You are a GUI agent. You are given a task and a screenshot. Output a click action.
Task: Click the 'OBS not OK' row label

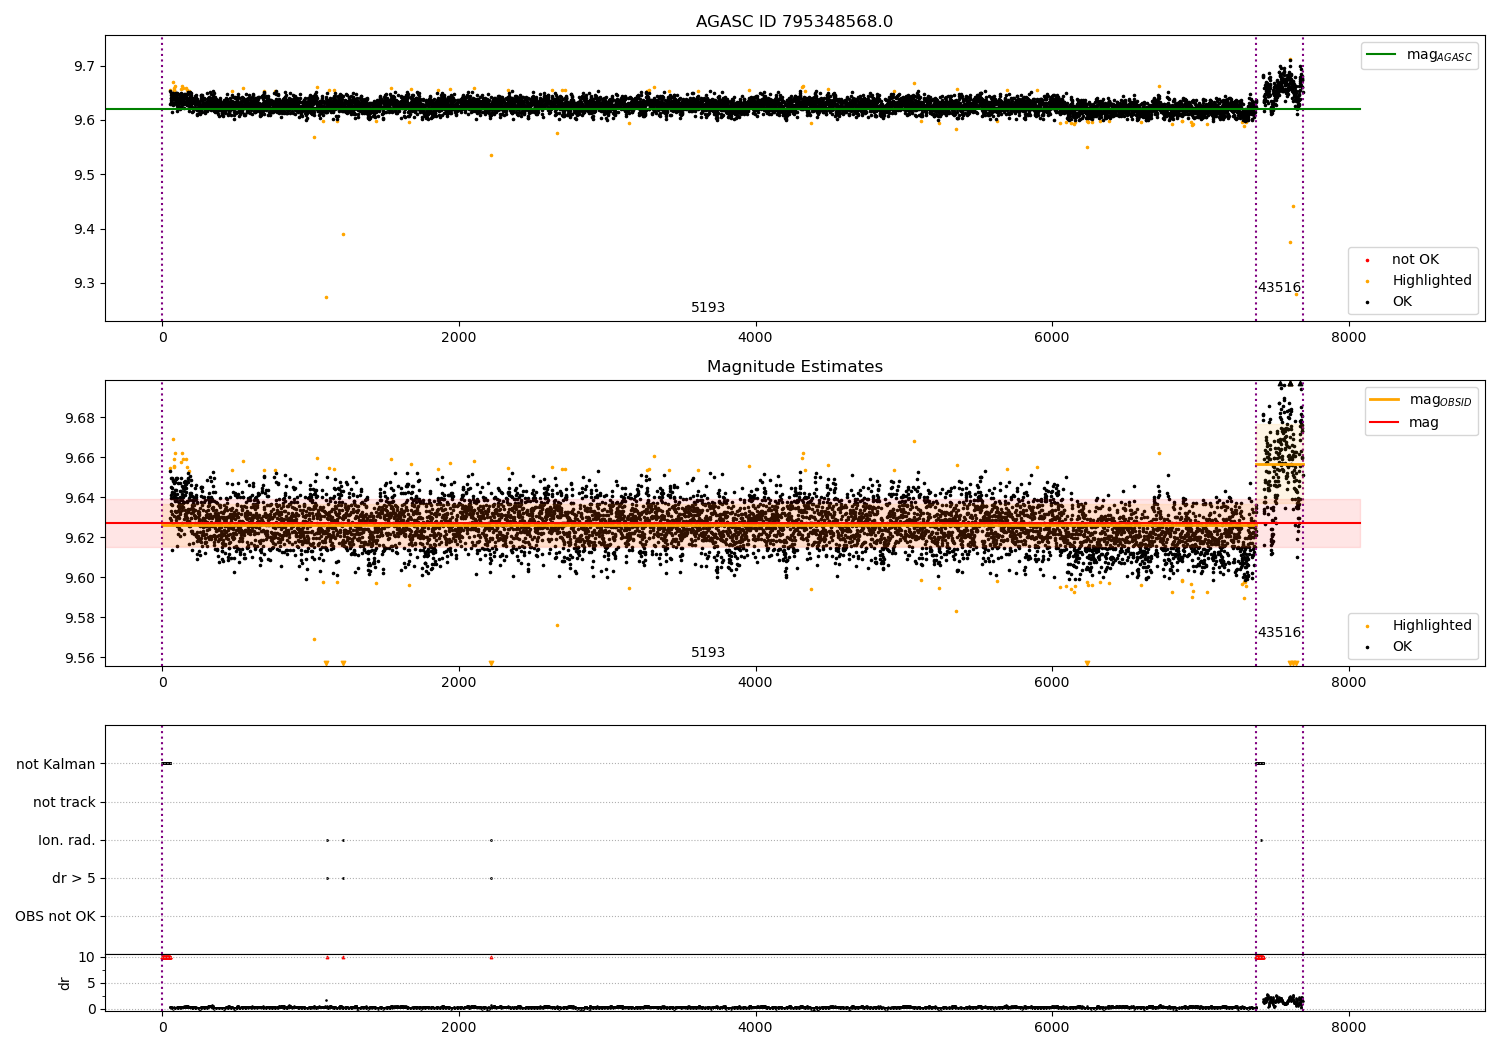click(55, 916)
